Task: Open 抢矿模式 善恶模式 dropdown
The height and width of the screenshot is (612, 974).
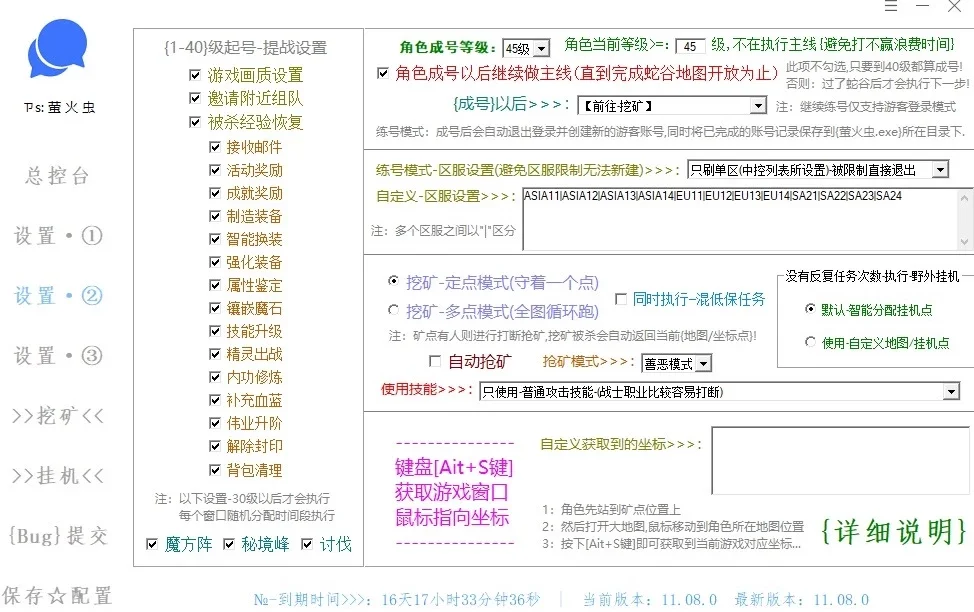Action: coord(676,363)
